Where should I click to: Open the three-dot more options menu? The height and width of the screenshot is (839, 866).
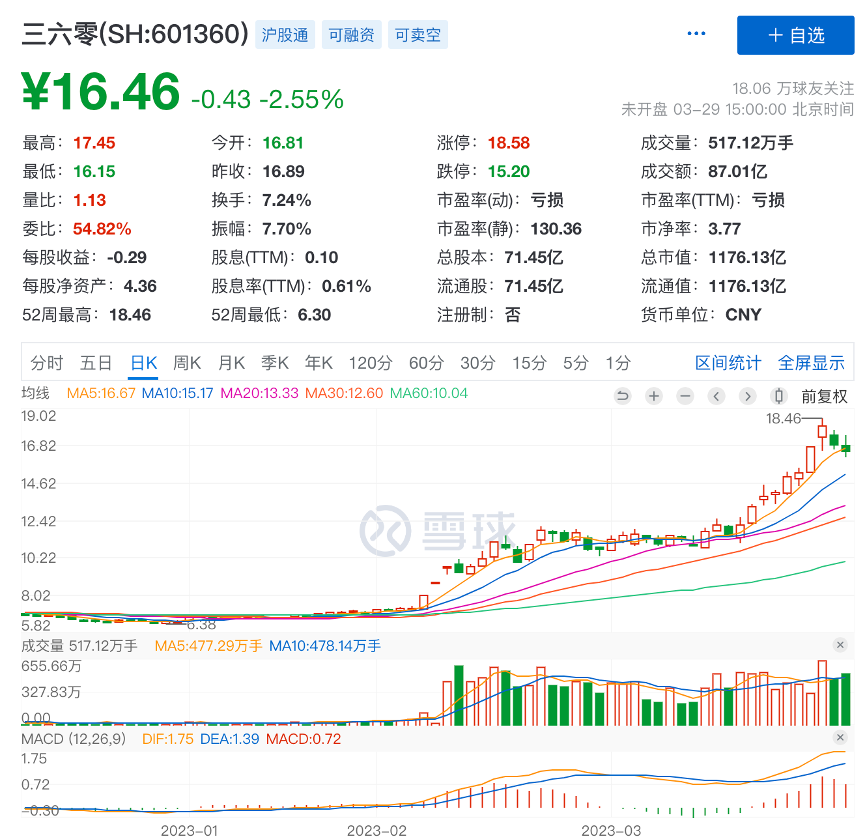(x=696, y=34)
